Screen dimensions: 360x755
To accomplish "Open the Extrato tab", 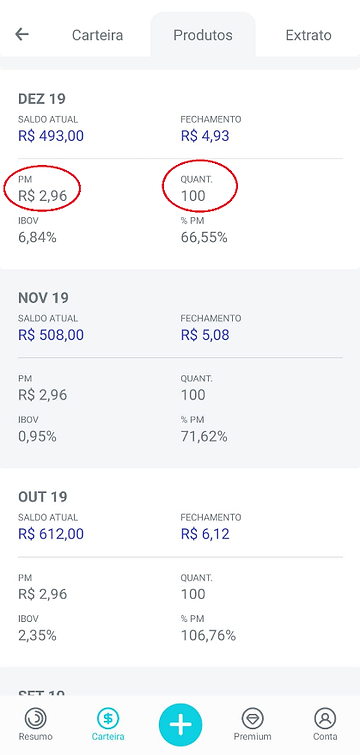I will coord(309,35).
